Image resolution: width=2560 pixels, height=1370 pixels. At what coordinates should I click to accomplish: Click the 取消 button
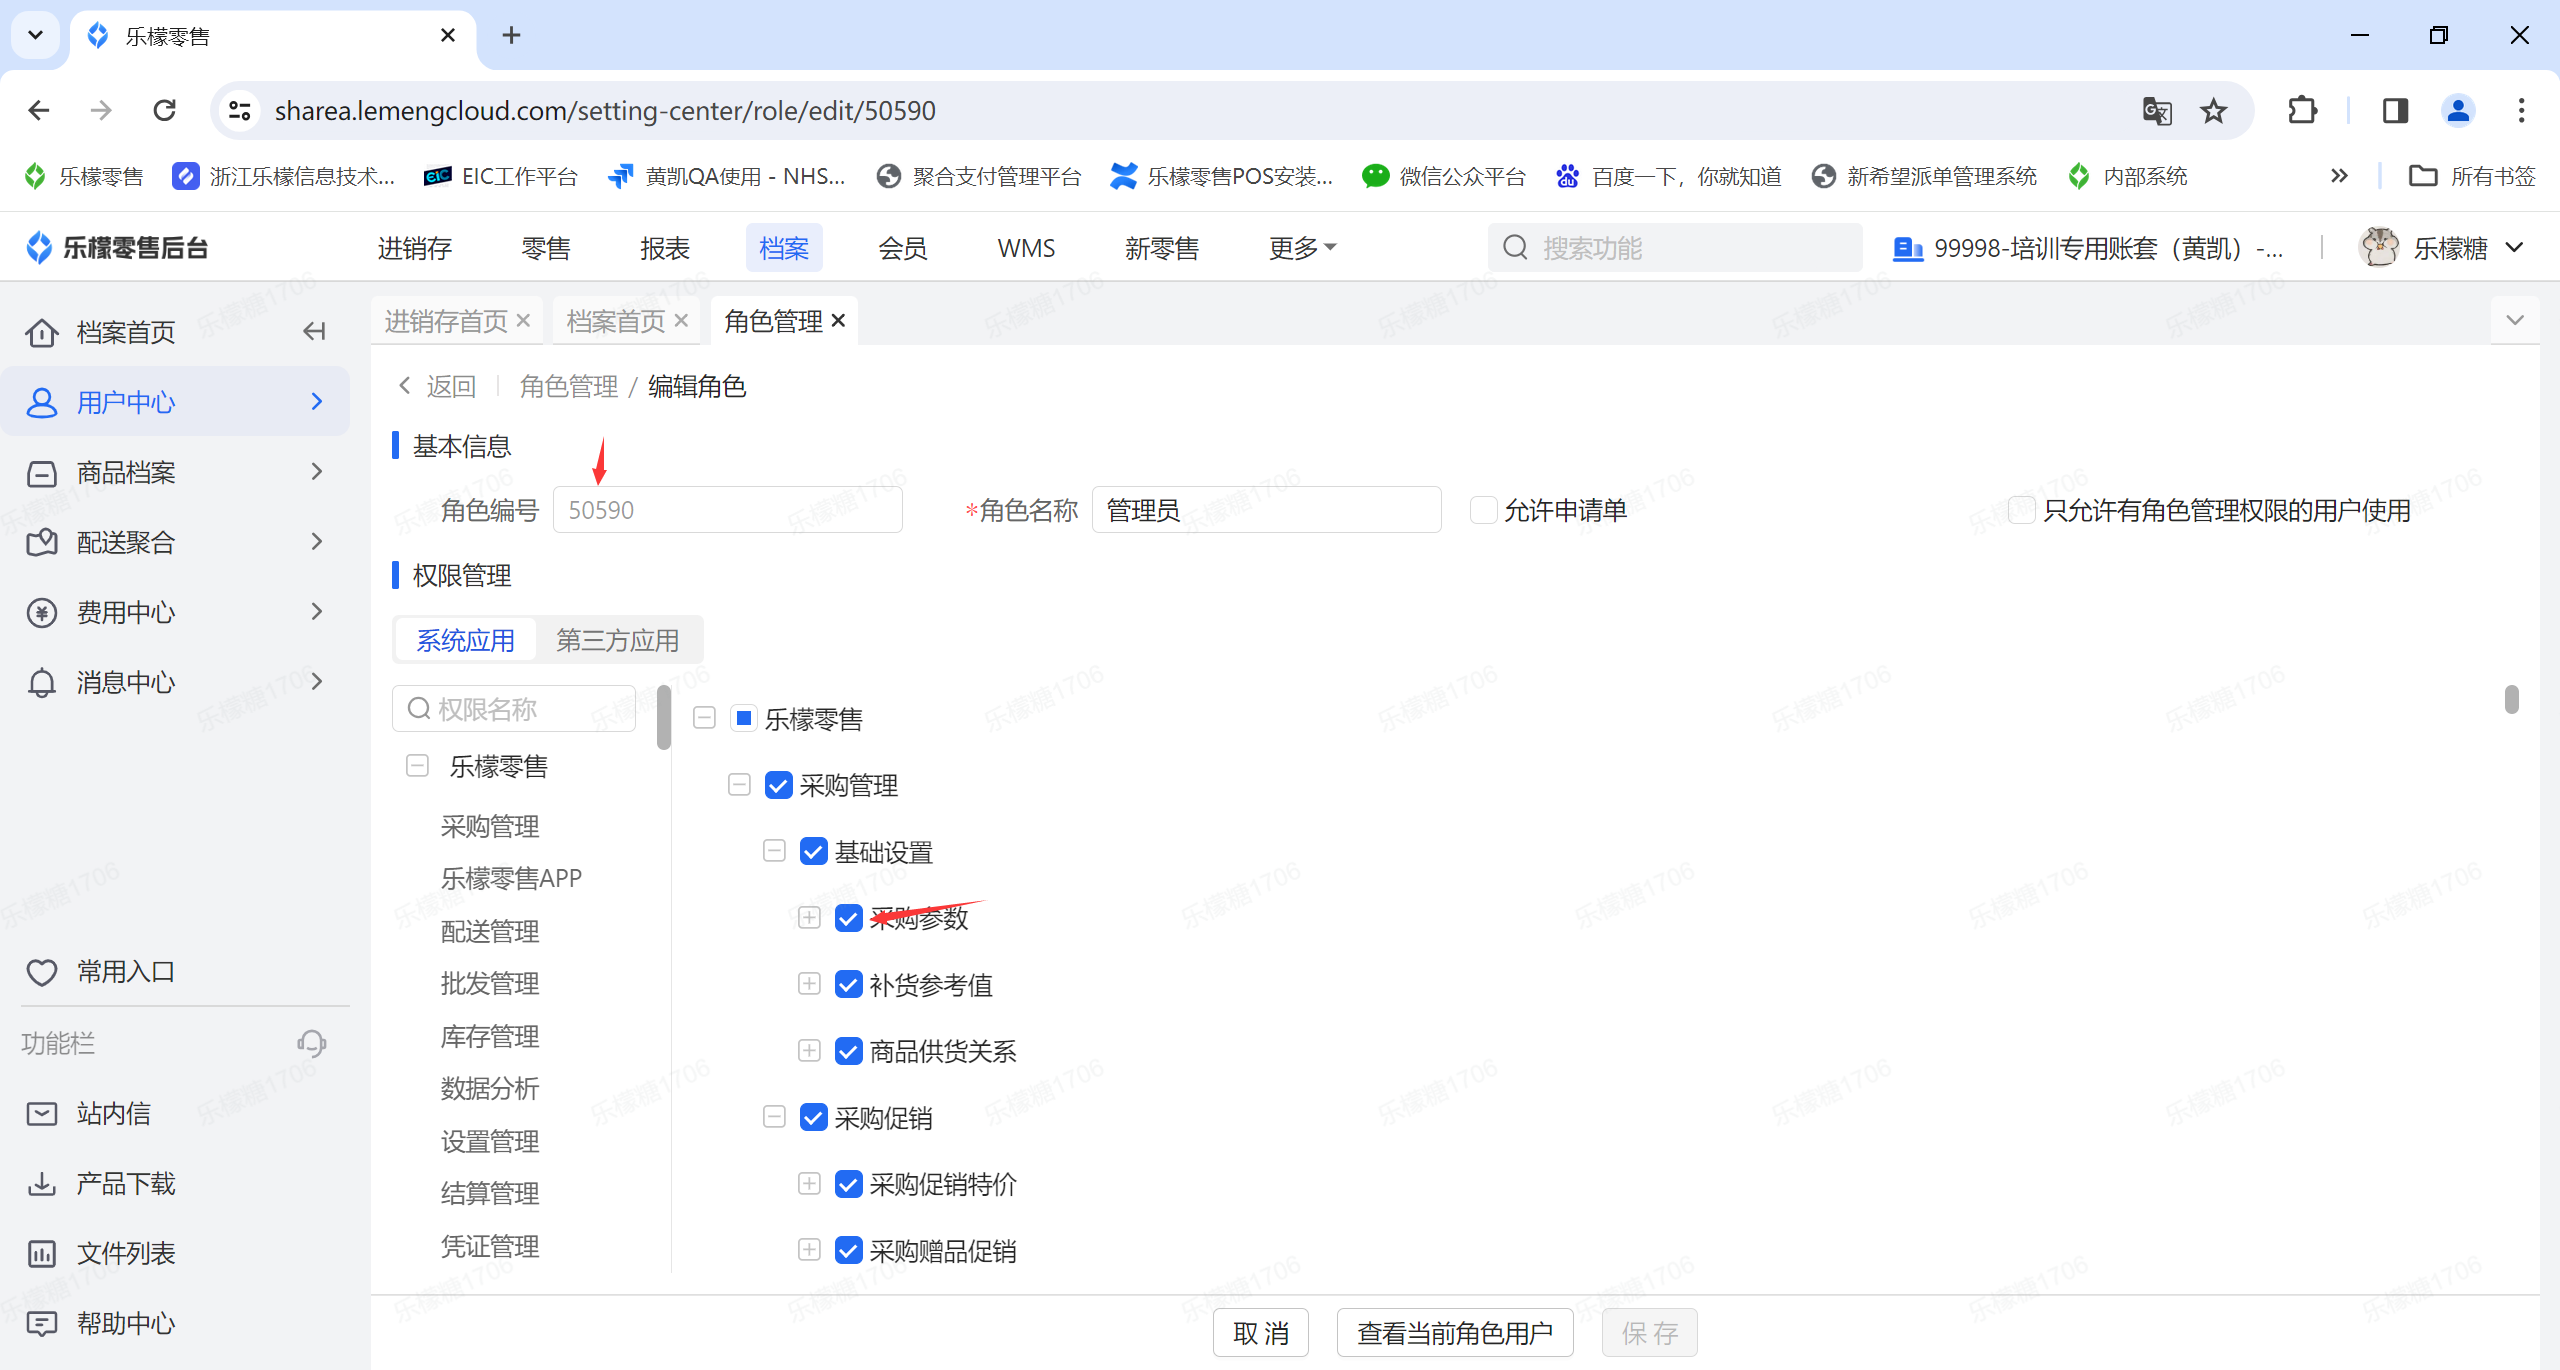pos(1261,1333)
